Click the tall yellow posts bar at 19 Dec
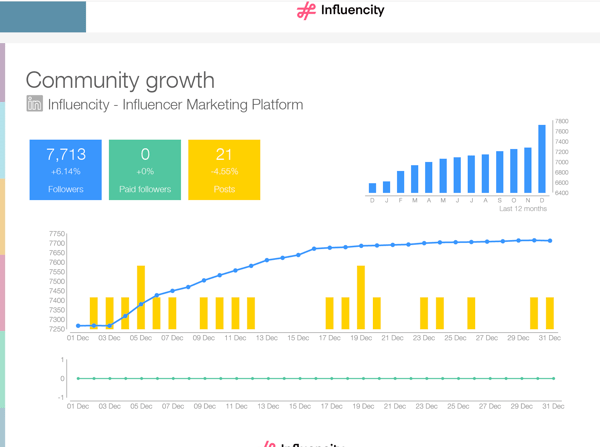The image size is (600, 447). (361, 297)
